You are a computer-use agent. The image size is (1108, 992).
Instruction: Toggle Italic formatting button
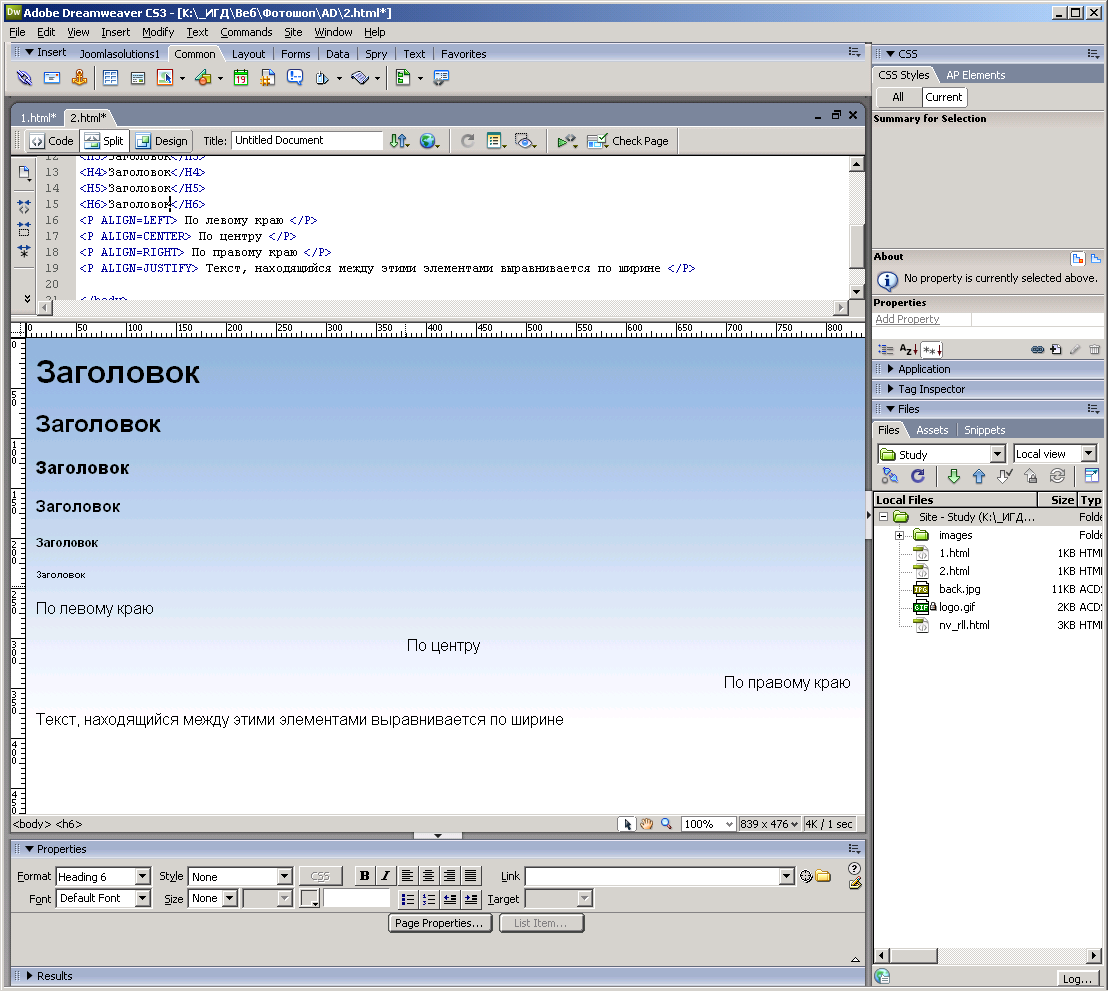tap(385, 876)
